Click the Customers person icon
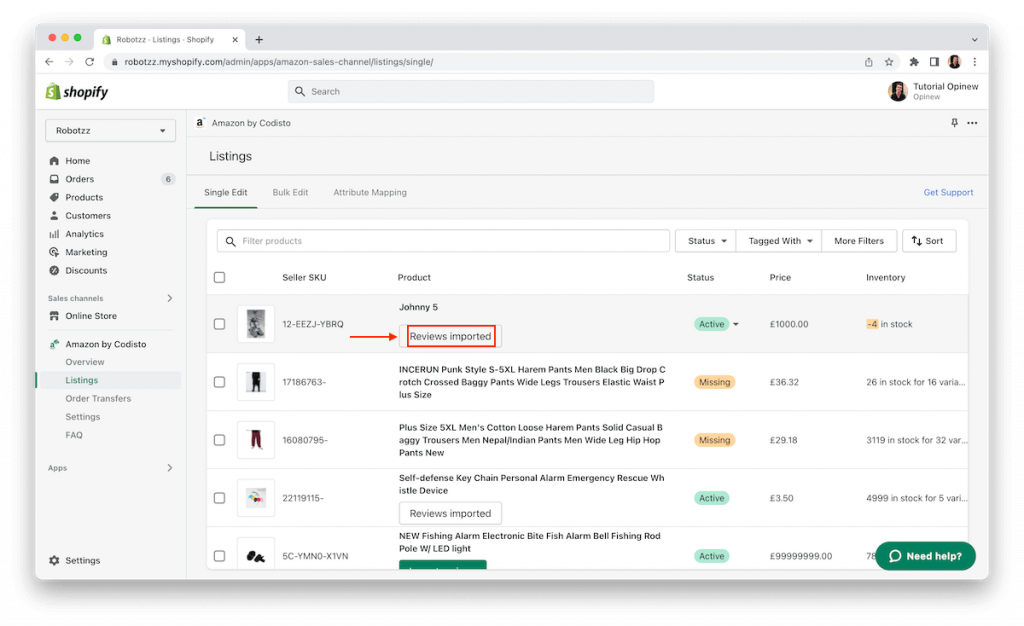 coord(54,215)
